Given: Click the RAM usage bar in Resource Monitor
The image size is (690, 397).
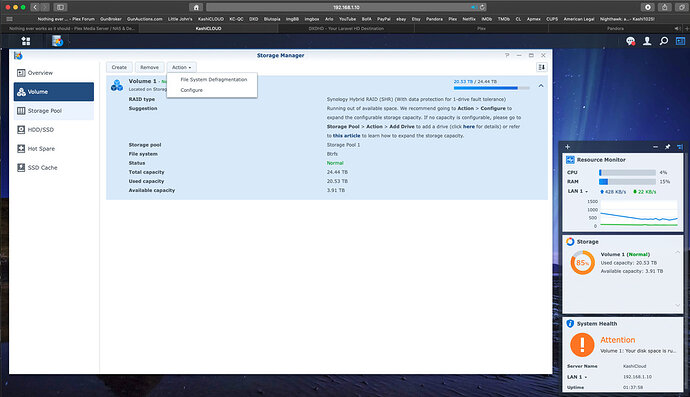Looking at the screenshot, I should click(628, 181).
